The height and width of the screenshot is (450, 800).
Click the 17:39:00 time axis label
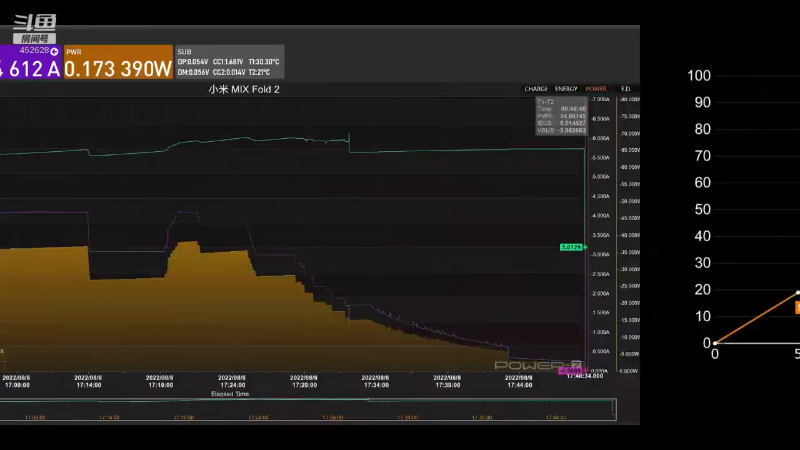click(447, 382)
